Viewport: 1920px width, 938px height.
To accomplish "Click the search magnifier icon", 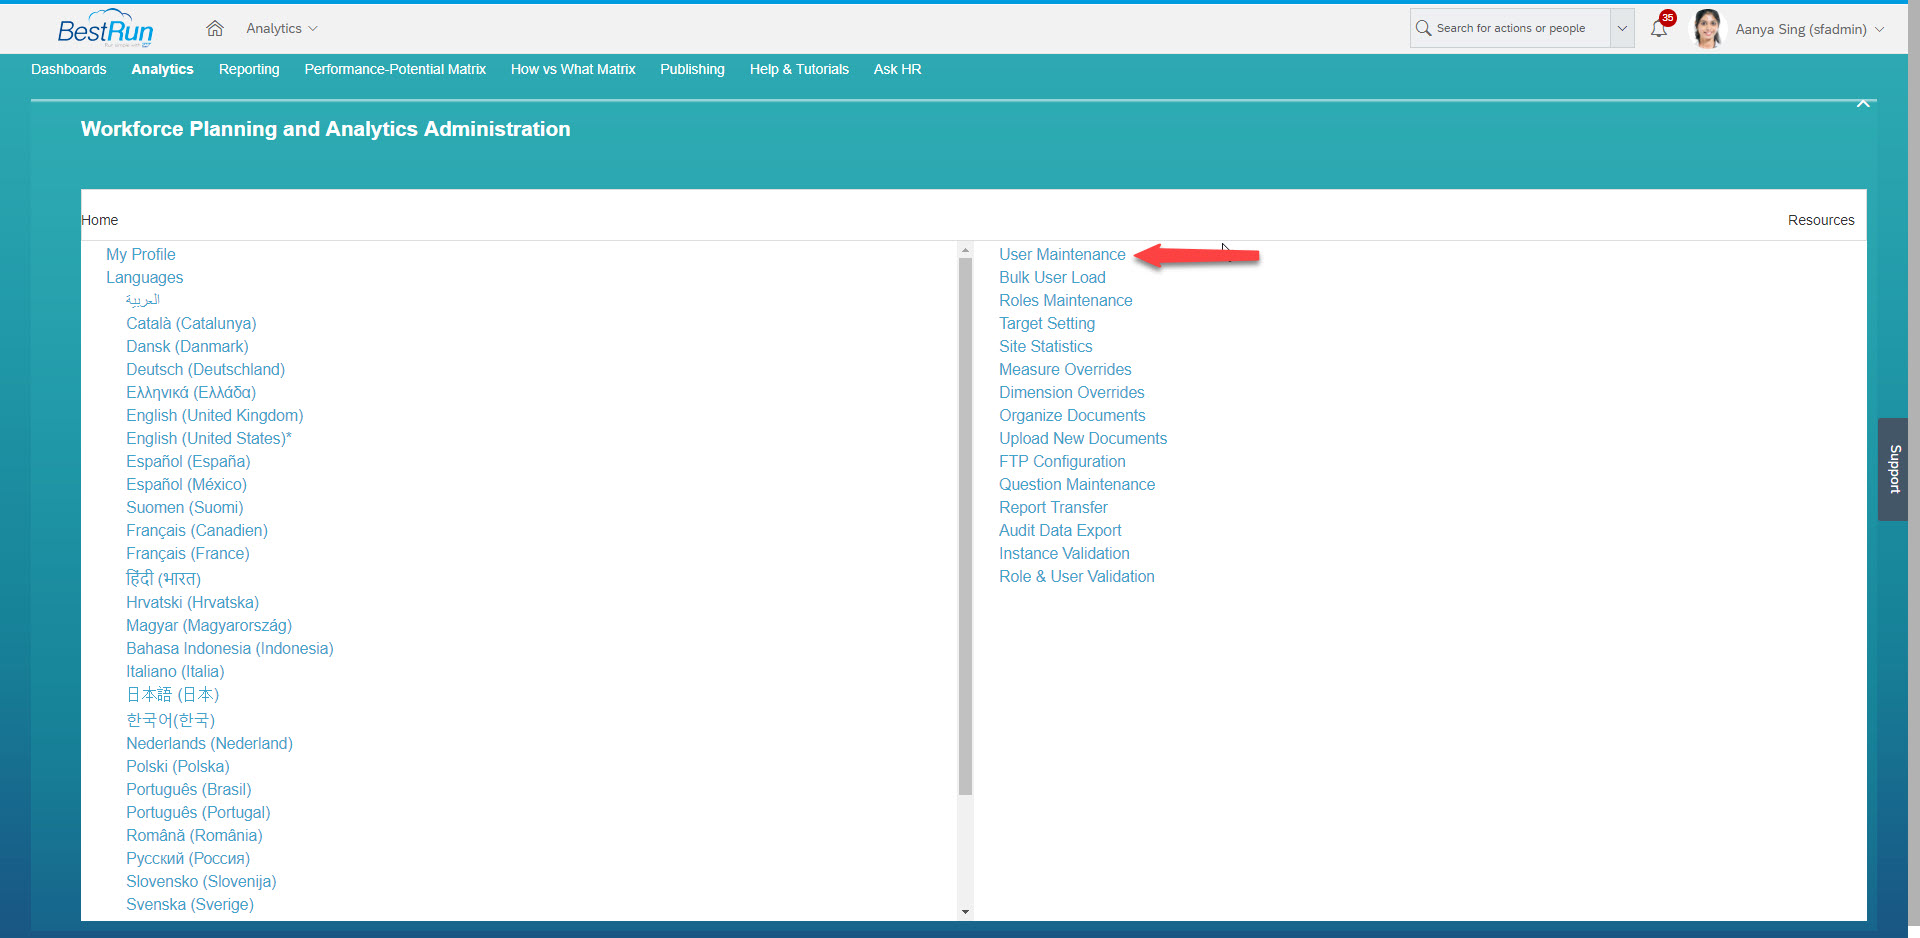I will [x=1423, y=28].
